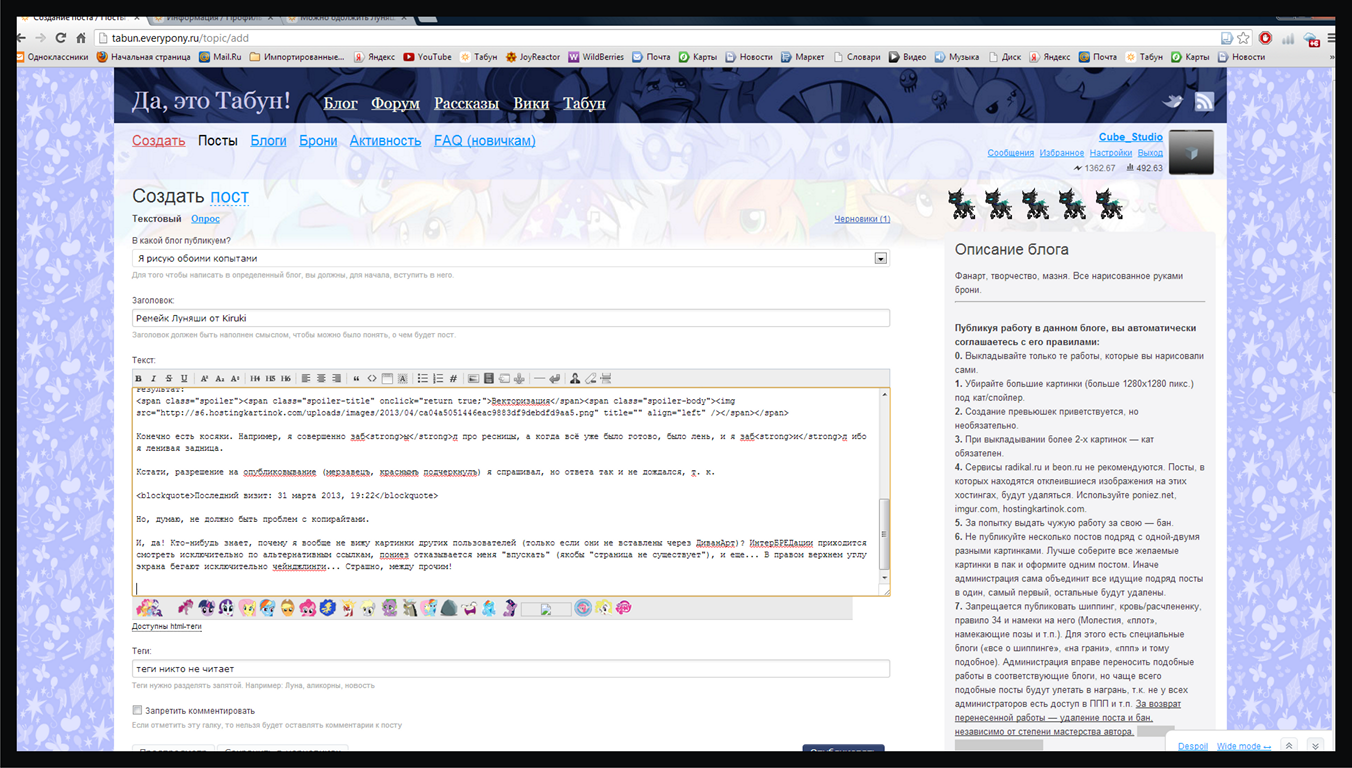Image resolution: width=1352 pixels, height=768 pixels.
Task: Insert H5 heading tag
Action: [270, 378]
